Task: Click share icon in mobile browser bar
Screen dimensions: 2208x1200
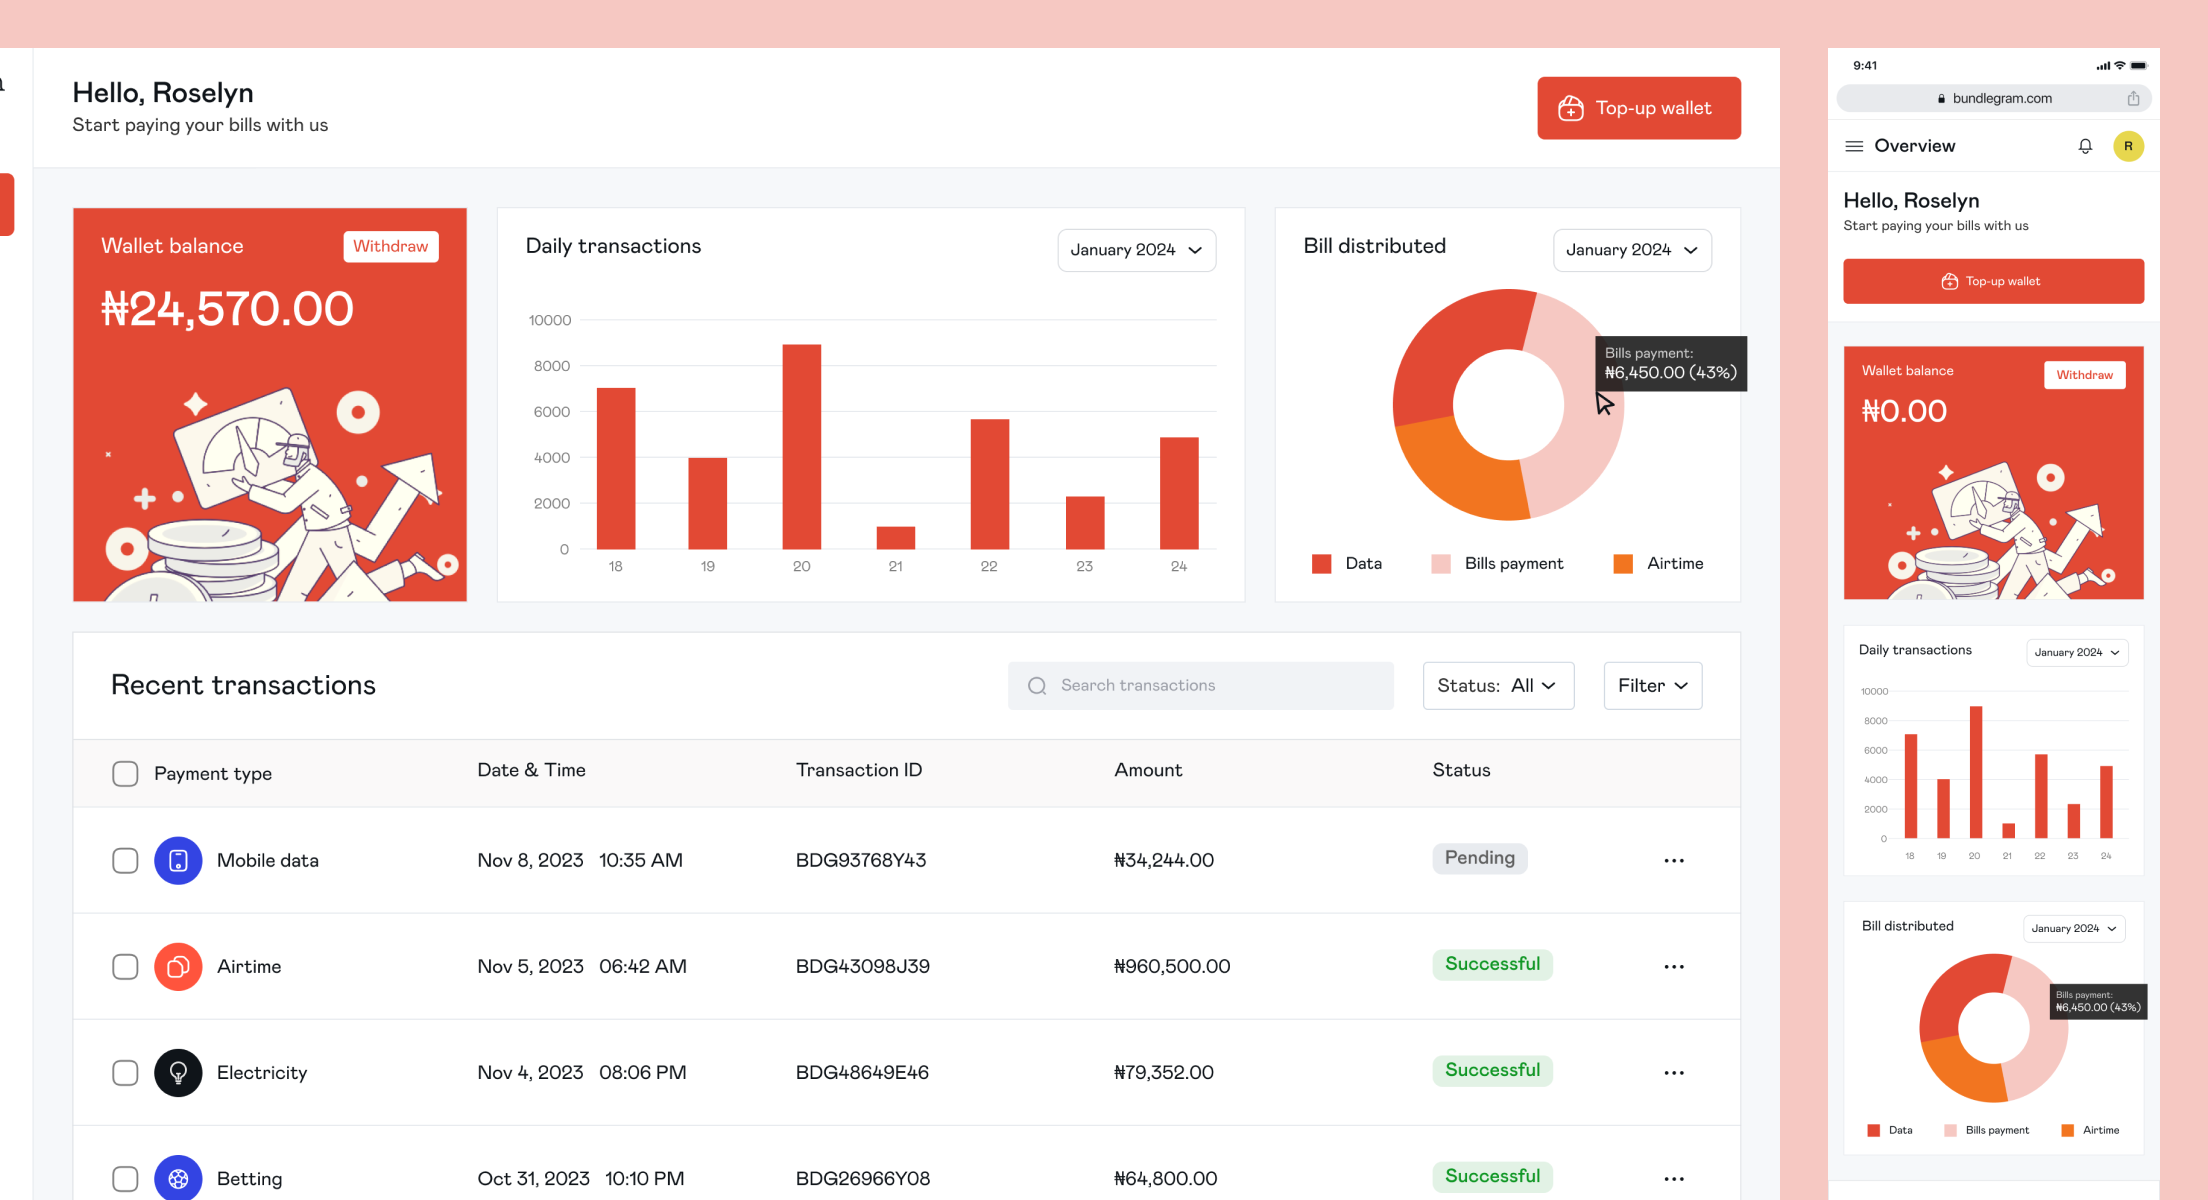Action: (x=2133, y=98)
